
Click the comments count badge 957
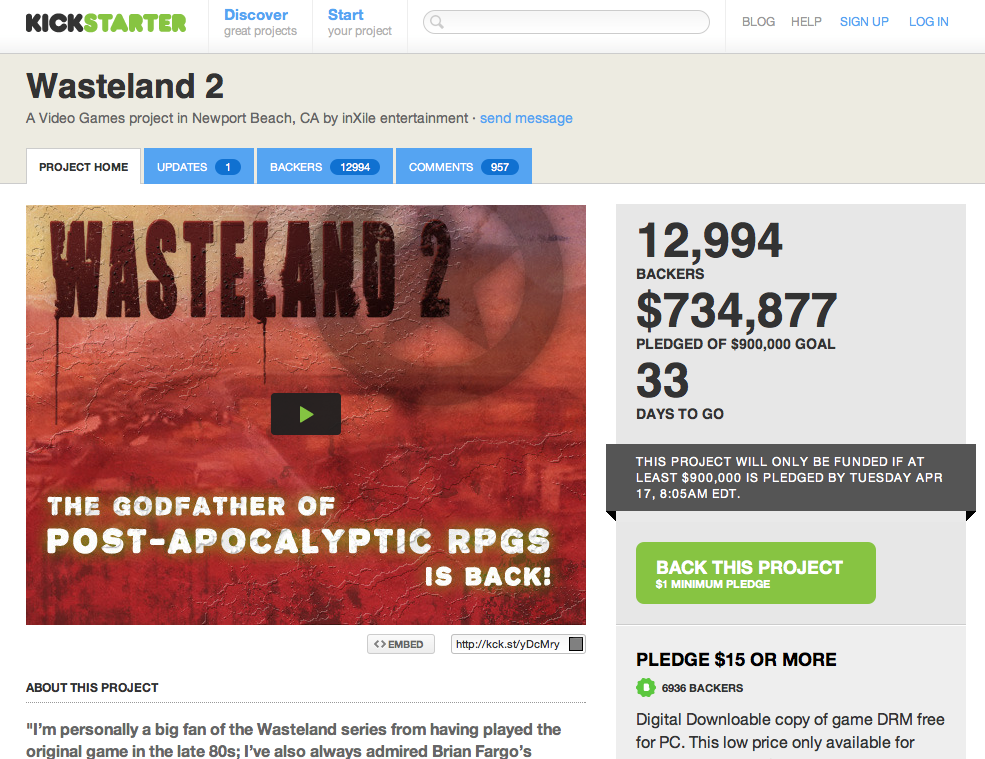tap(499, 167)
